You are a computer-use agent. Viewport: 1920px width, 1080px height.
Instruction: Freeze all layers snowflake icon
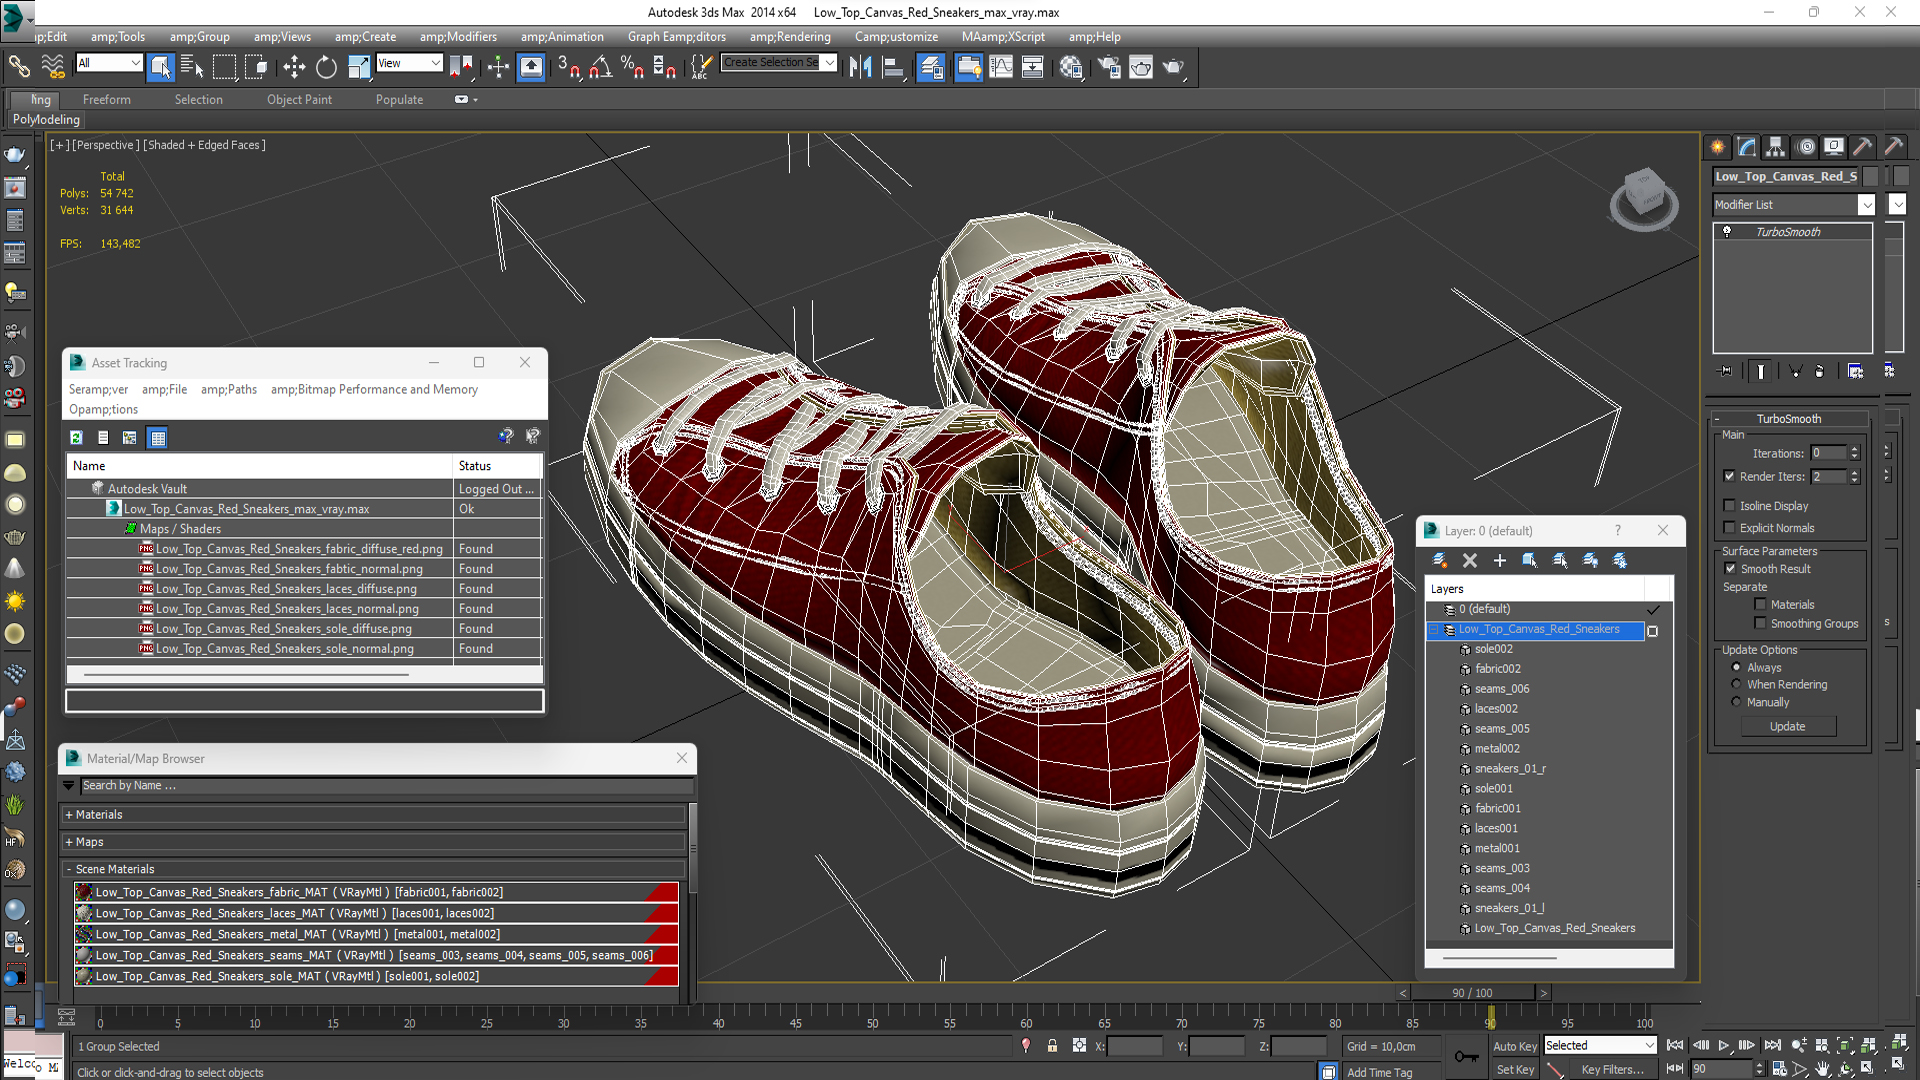pyautogui.click(x=1620, y=560)
